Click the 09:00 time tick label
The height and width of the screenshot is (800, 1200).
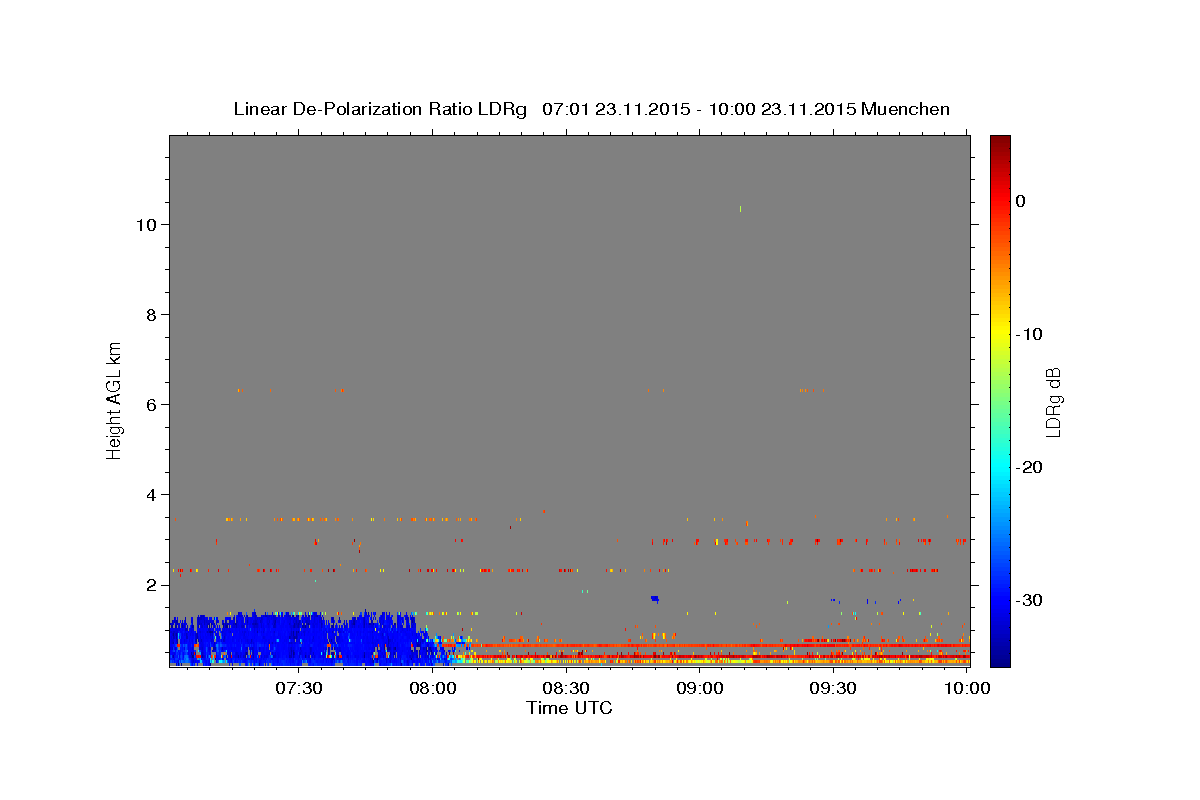[x=700, y=688]
